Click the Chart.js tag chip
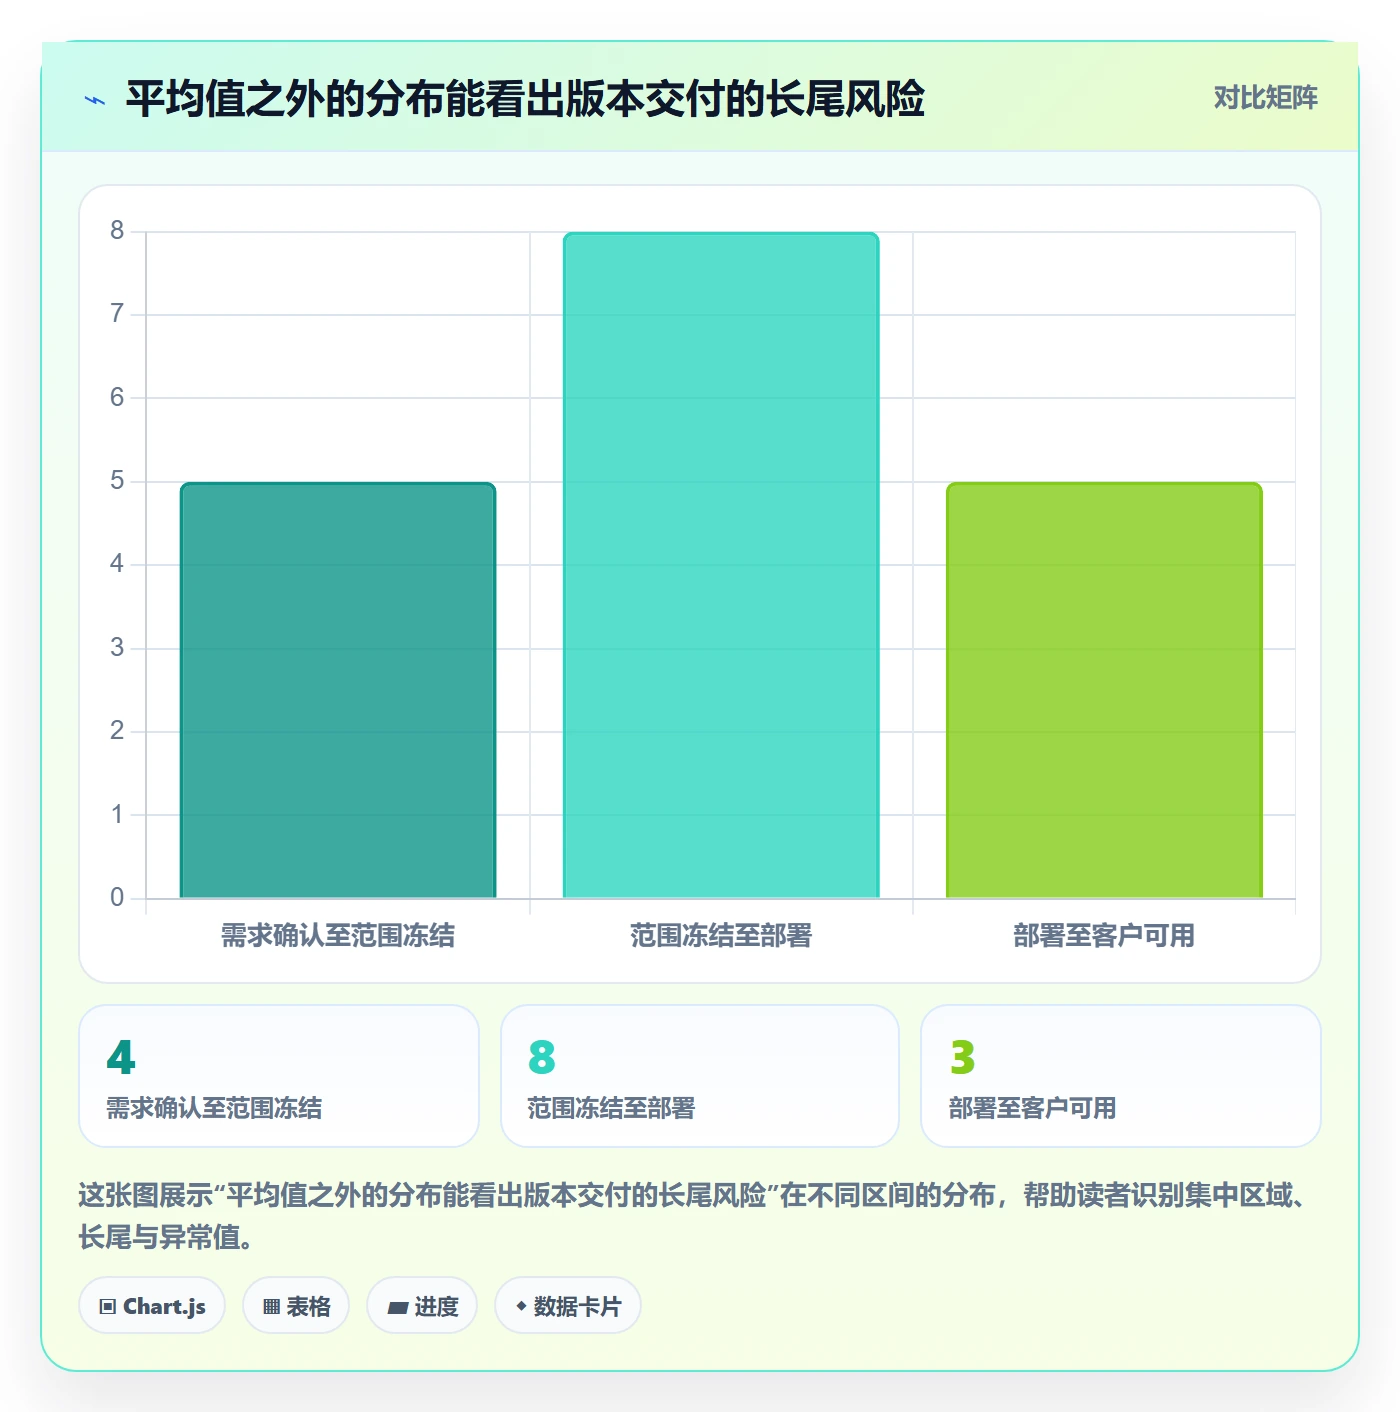This screenshot has width=1400, height=1412. click(152, 1305)
